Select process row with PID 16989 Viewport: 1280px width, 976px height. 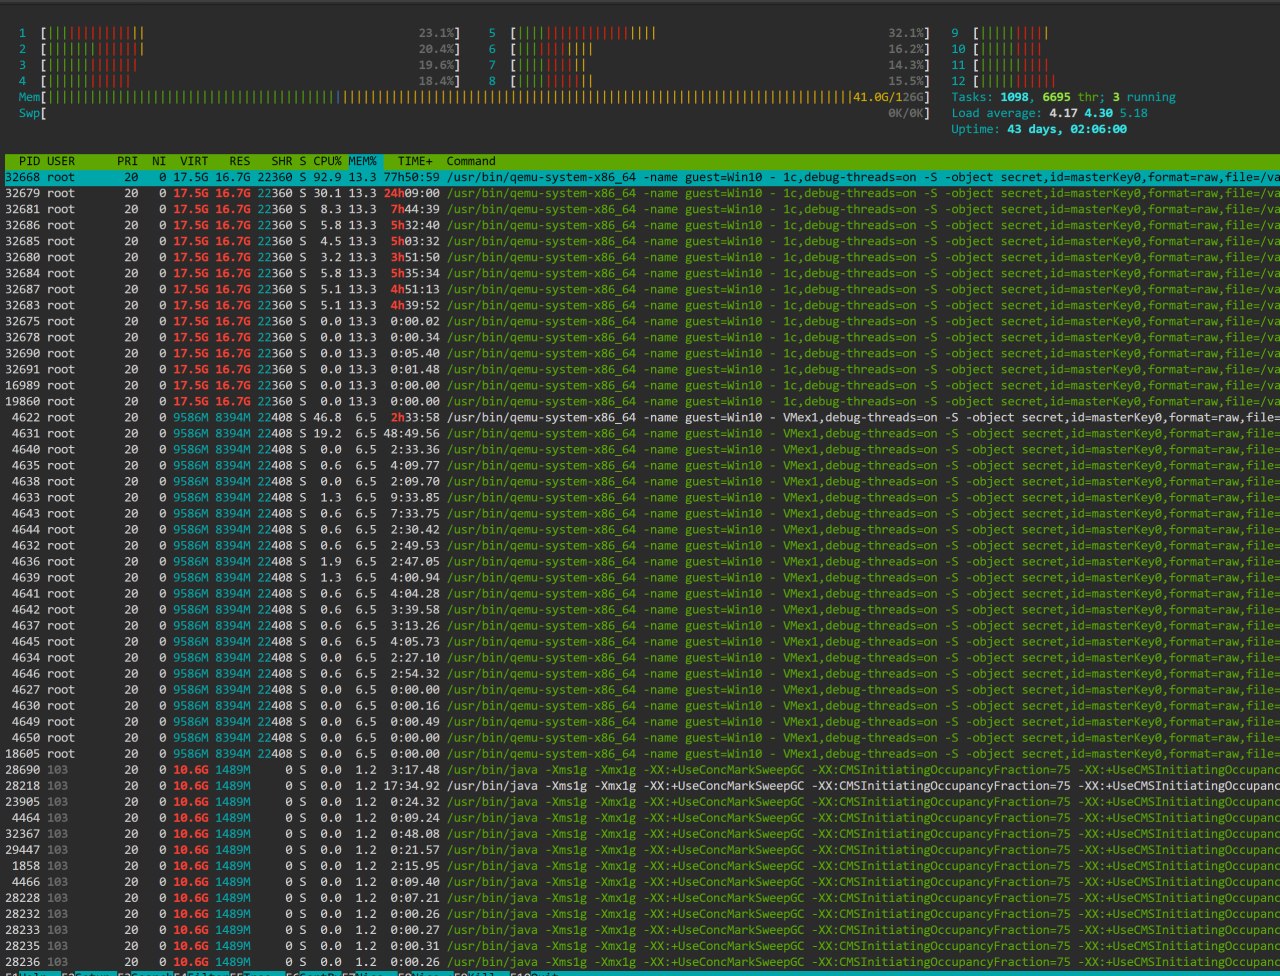click(640, 385)
